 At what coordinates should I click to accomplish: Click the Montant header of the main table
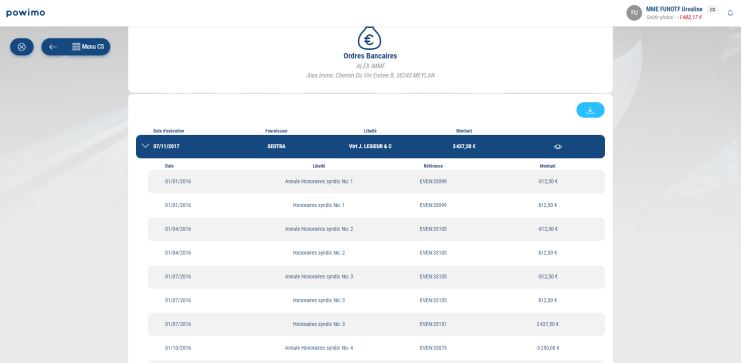coord(464,131)
